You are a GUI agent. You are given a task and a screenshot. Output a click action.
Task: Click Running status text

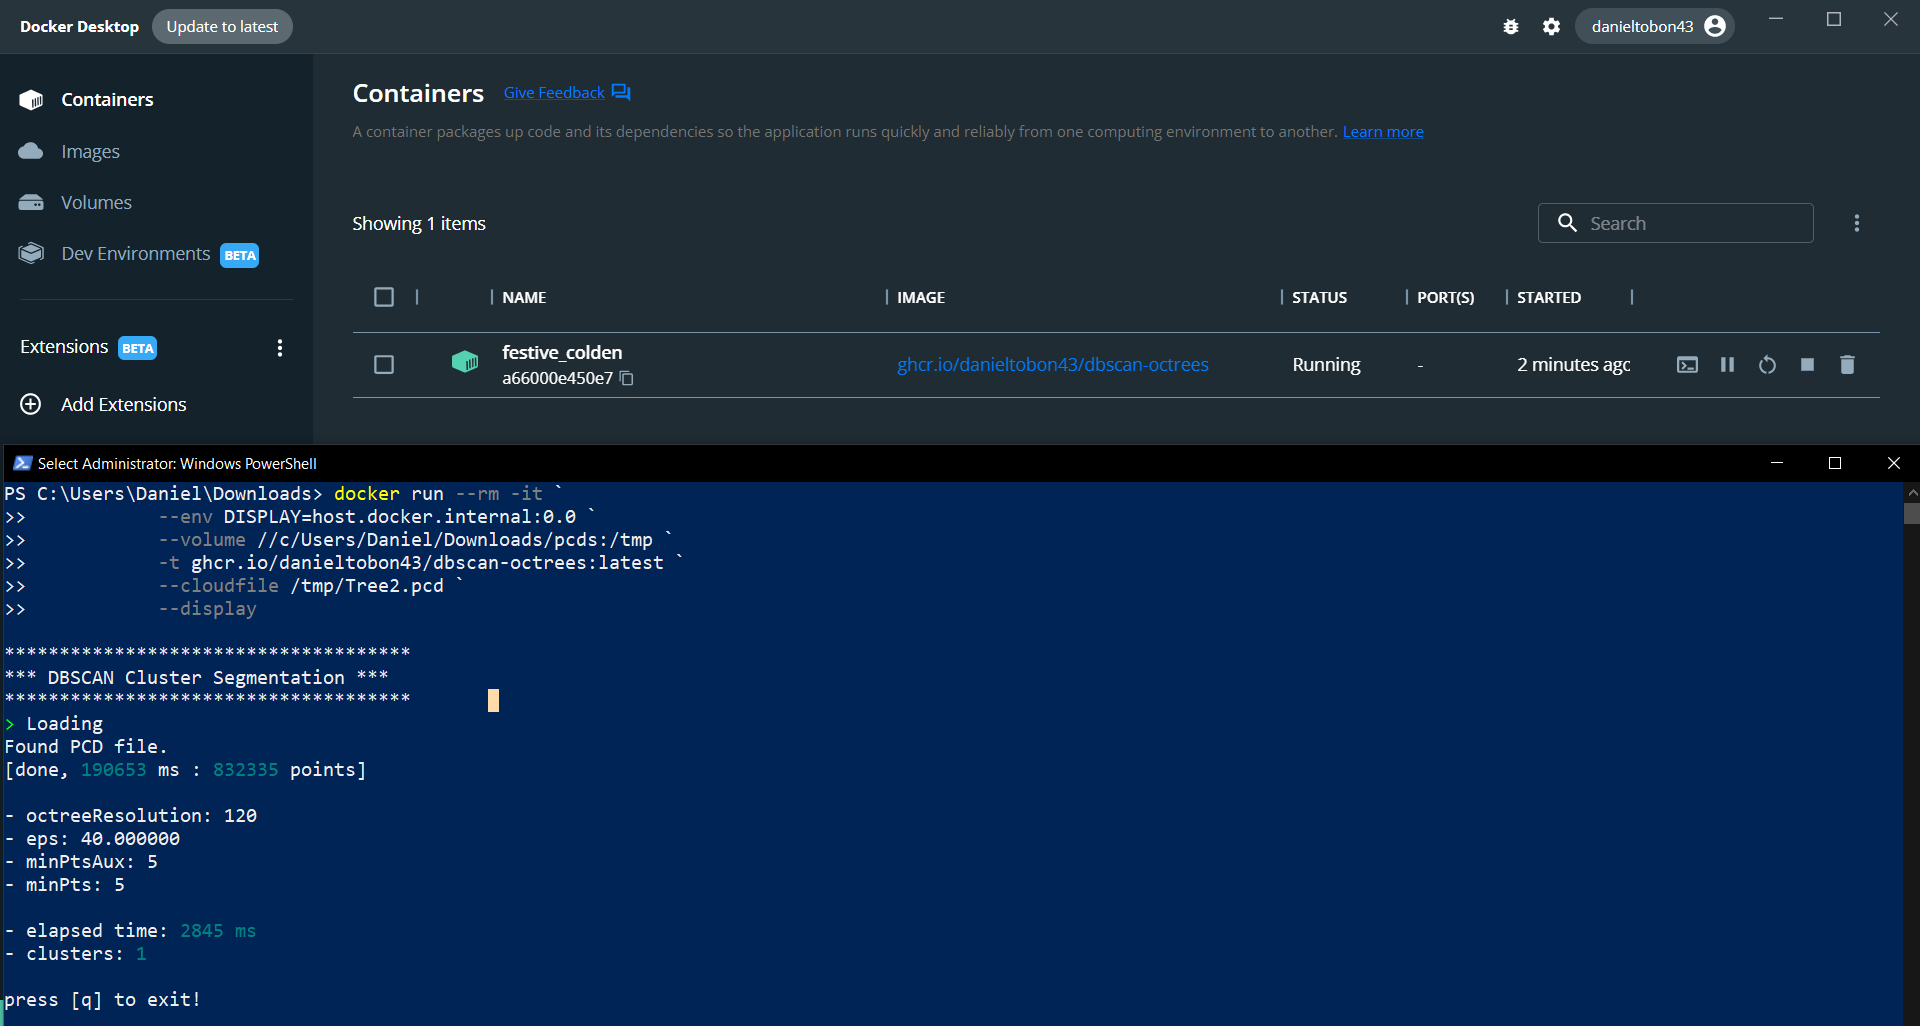(1326, 365)
